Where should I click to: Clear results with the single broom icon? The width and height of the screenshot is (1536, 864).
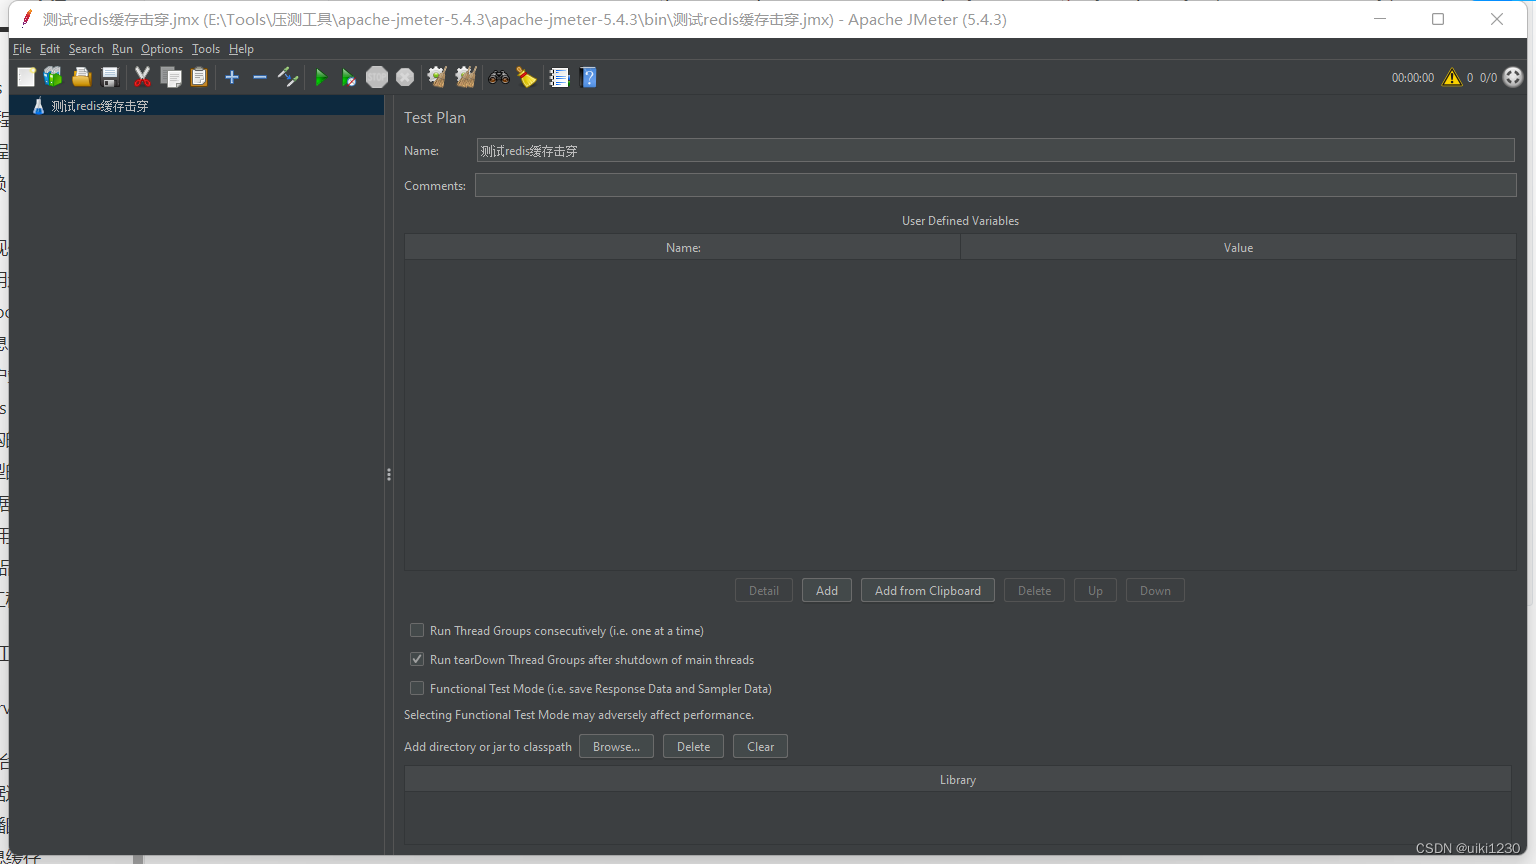point(437,77)
